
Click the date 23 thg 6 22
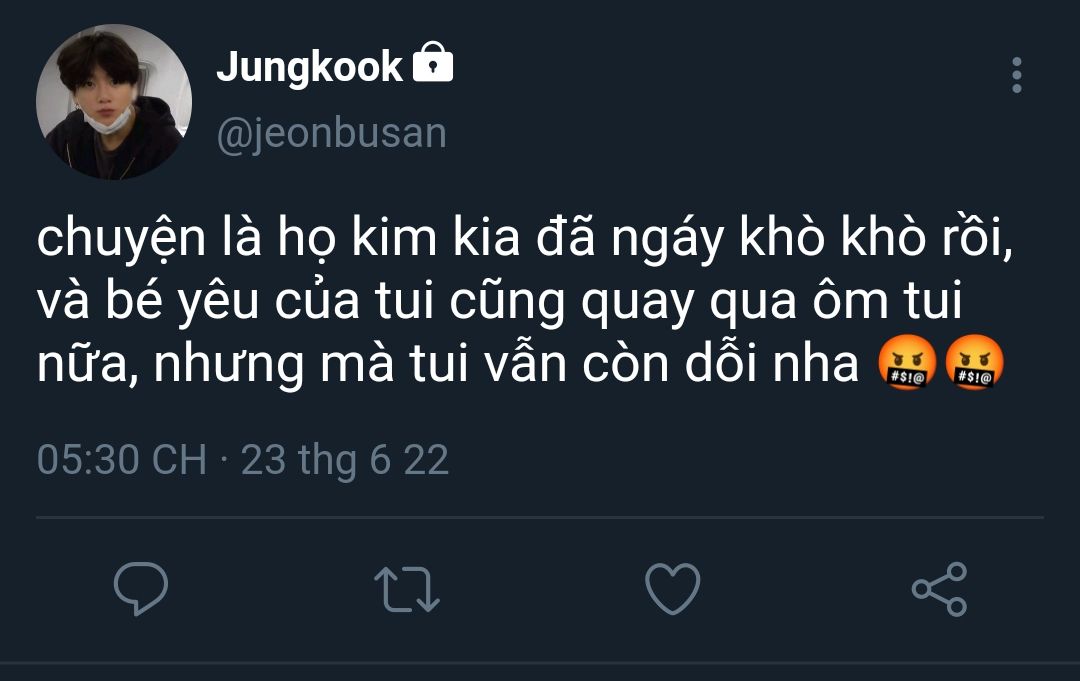click(x=345, y=460)
